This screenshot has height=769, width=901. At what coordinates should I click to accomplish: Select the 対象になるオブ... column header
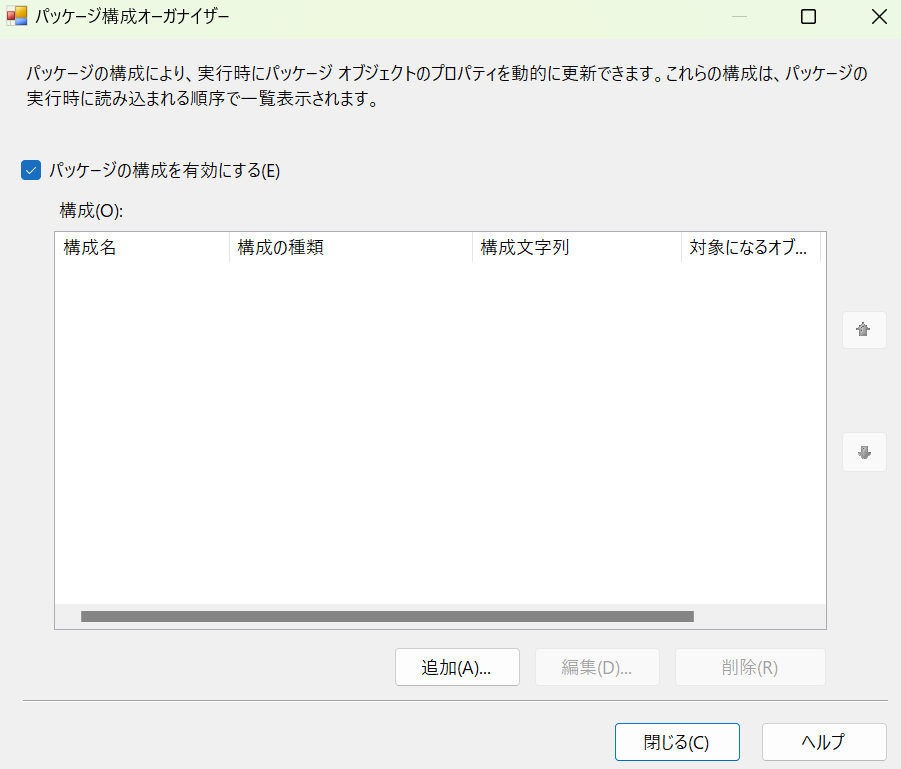[x=751, y=248]
